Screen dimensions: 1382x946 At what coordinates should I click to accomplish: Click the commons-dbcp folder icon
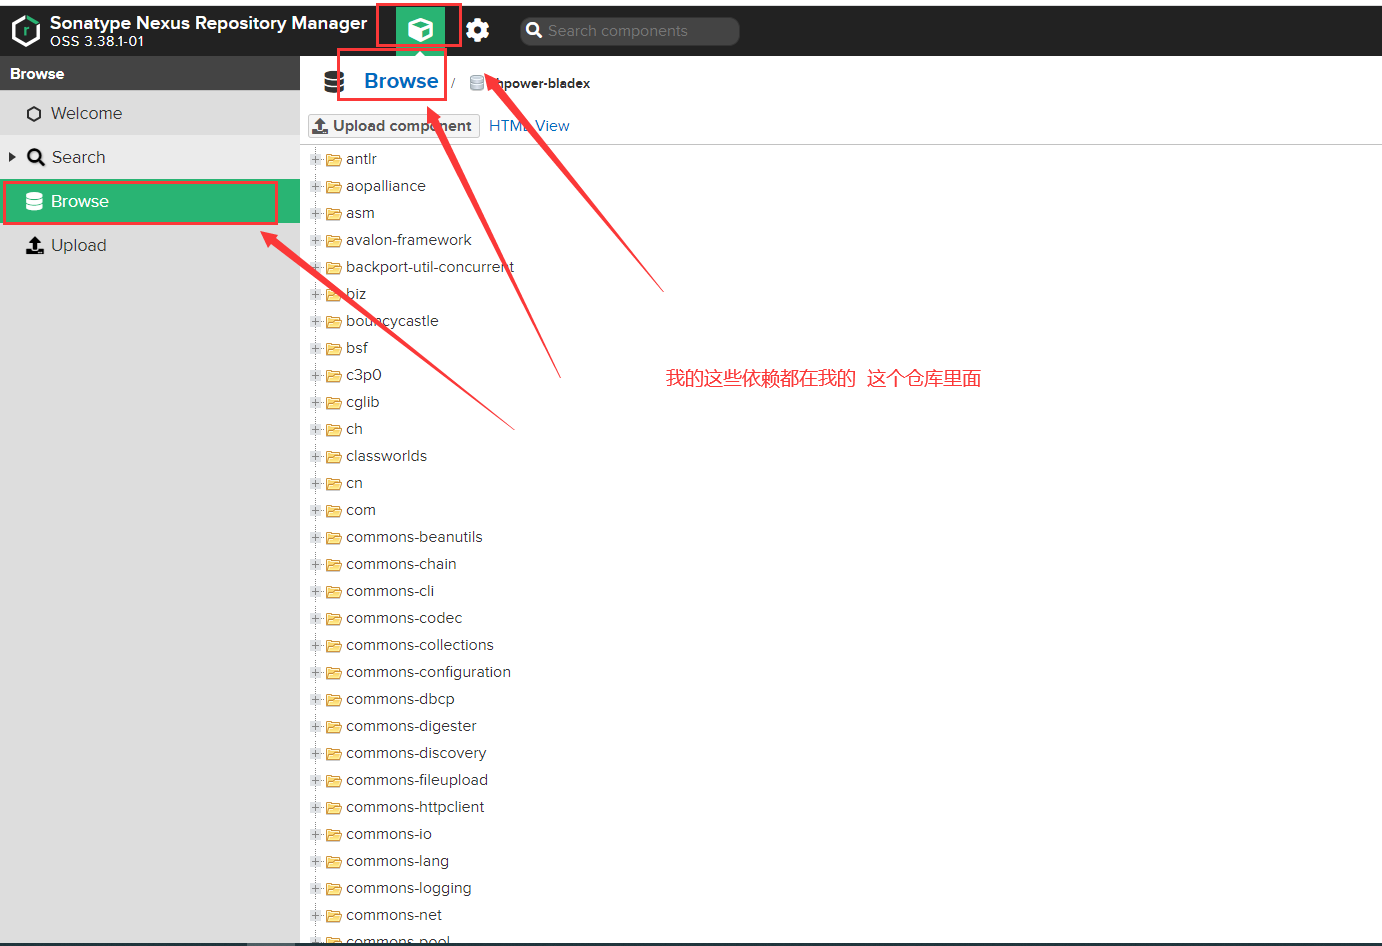click(x=334, y=699)
